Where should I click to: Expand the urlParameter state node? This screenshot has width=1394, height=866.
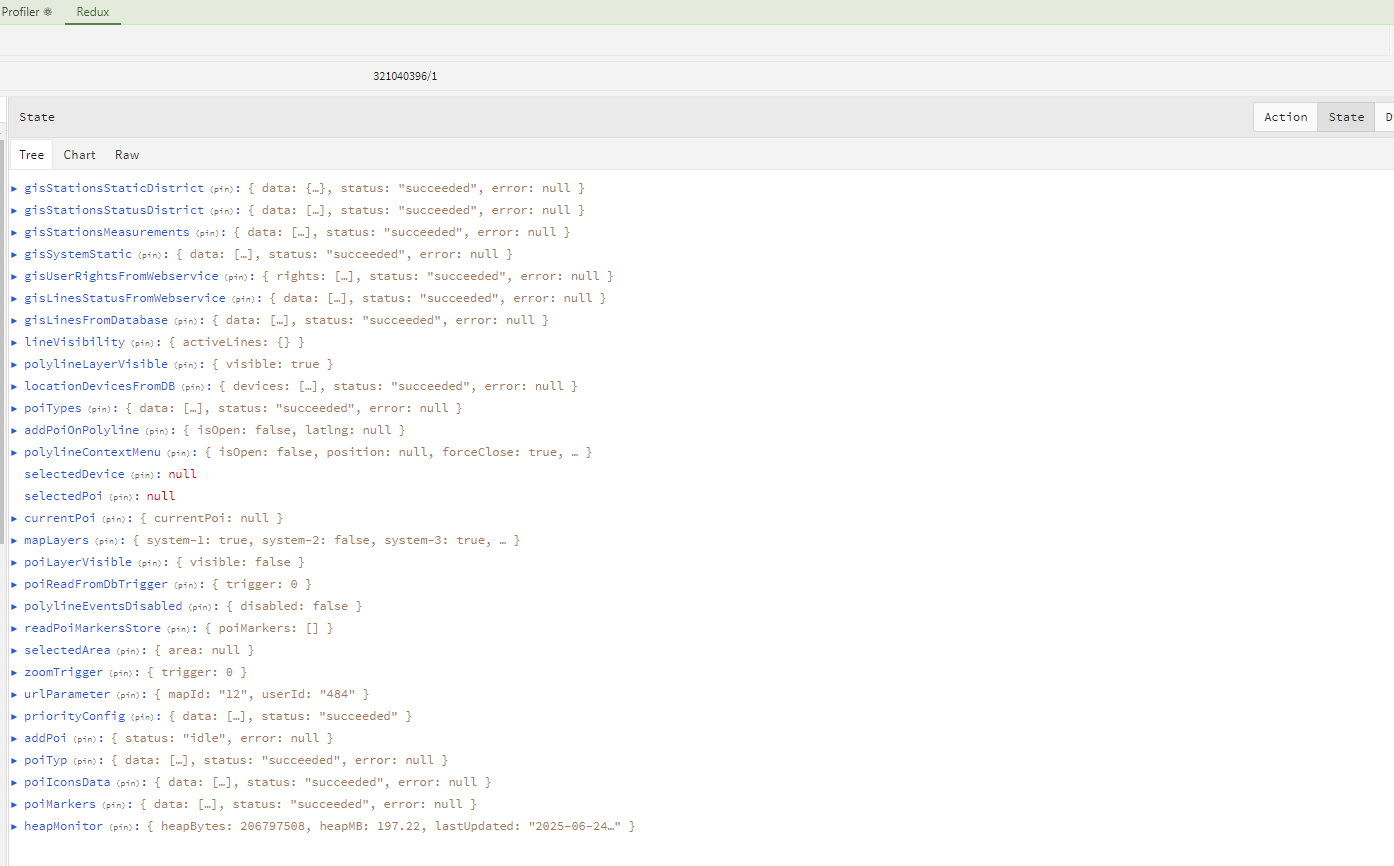click(x=14, y=694)
